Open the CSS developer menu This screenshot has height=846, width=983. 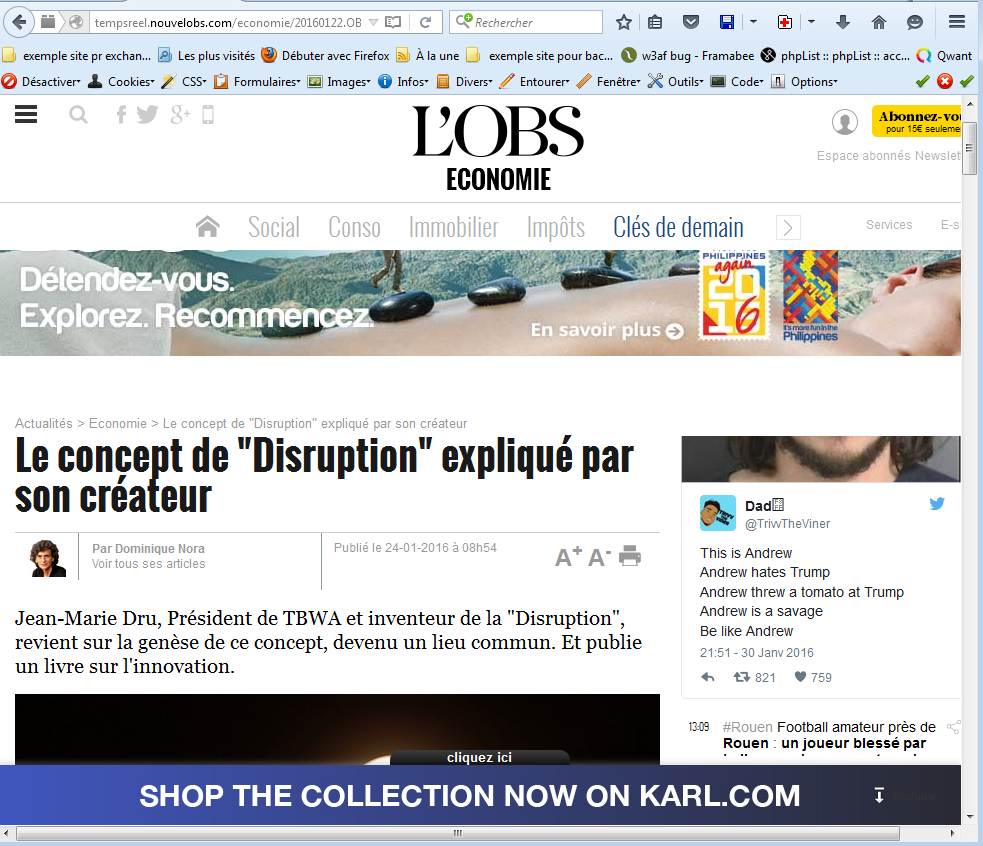click(x=184, y=82)
